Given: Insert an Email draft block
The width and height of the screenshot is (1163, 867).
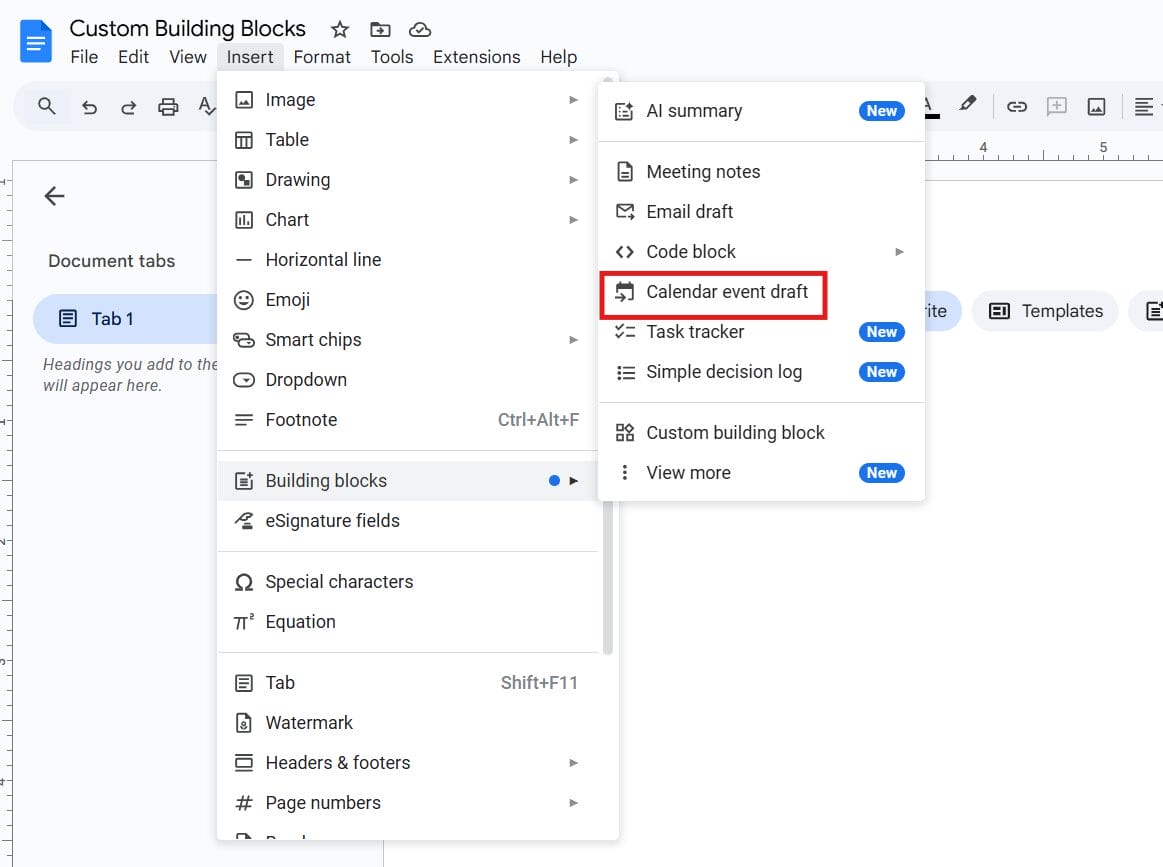Looking at the screenshot, I should (761, 211).
